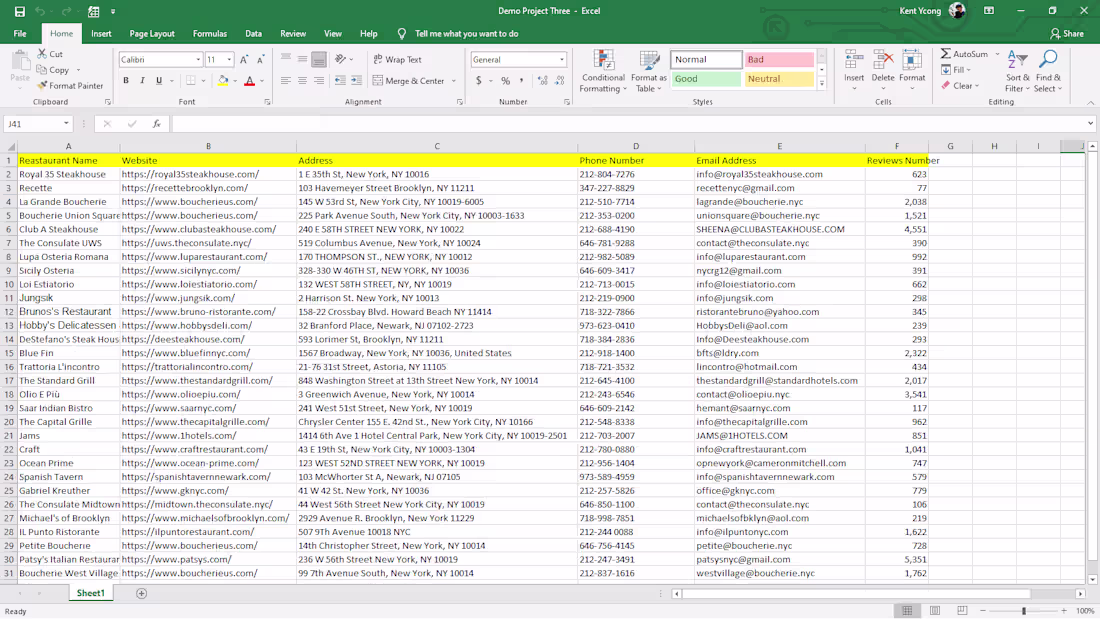Toggle Wrap Text on selected cells

tap(397, 60)
